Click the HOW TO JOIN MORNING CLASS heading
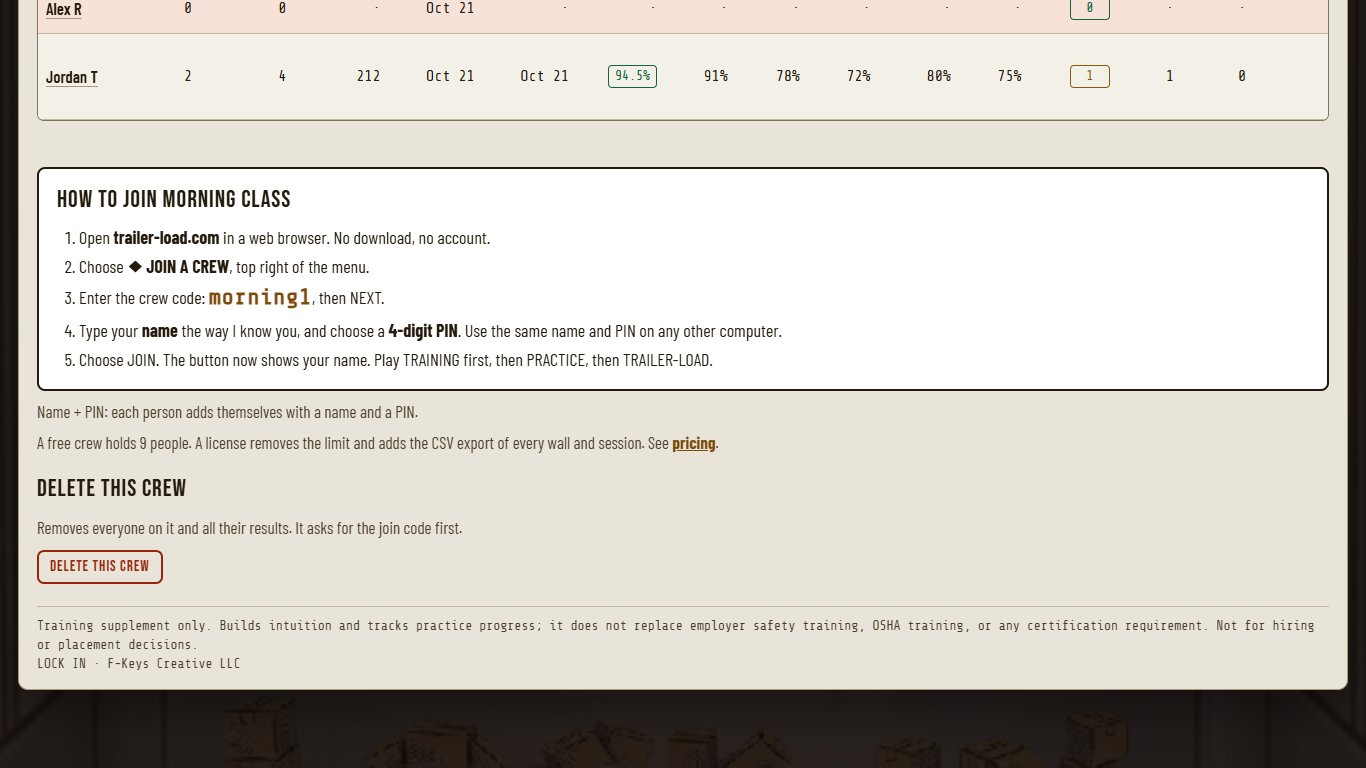The height and width of the screenshot is (768, 1366). [x=174, y=199]
